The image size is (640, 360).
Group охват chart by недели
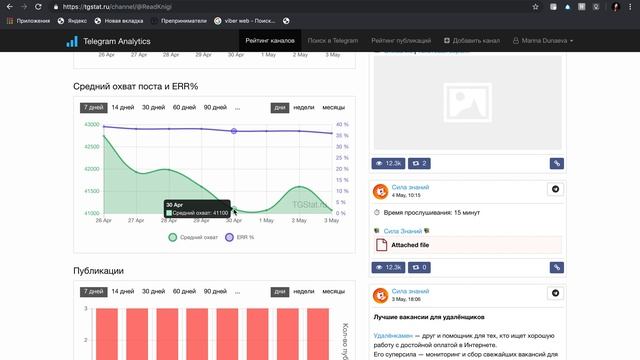304,107
